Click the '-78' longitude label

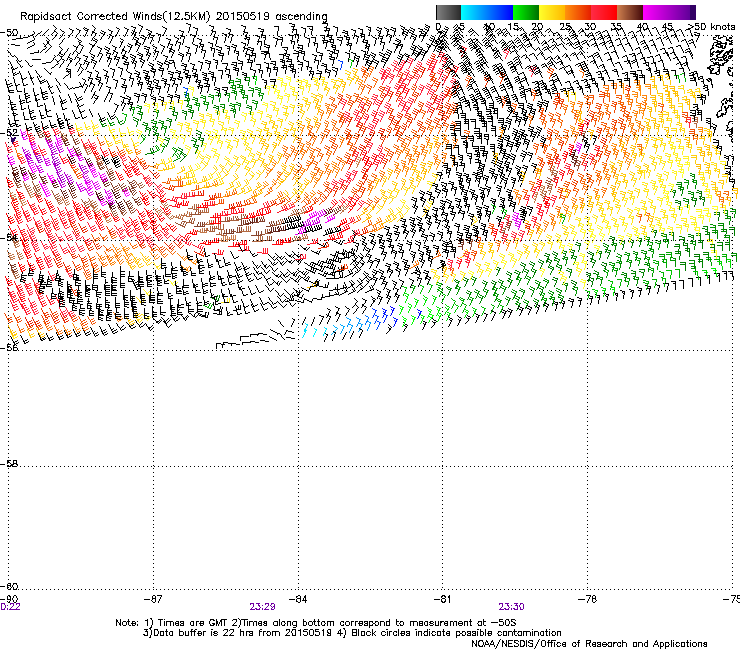[587, 599]
